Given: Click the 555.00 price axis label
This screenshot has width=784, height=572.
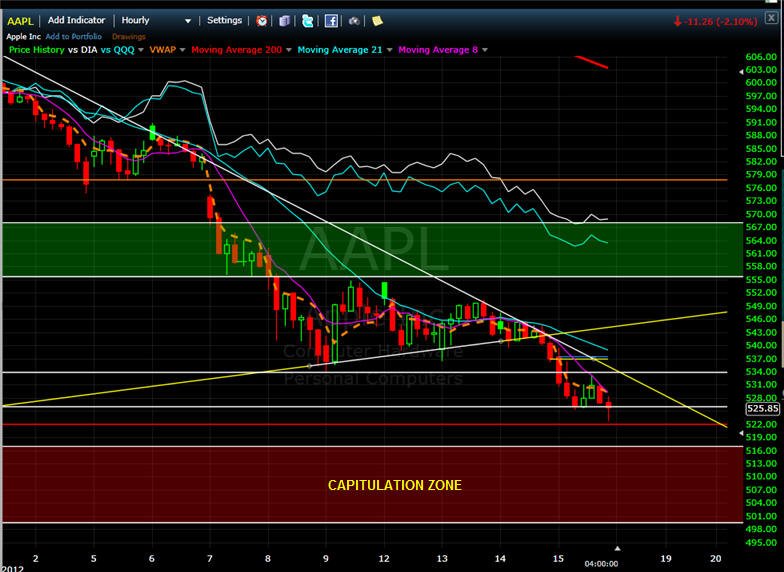Looking at the screenshot, I should pos(762,280).
